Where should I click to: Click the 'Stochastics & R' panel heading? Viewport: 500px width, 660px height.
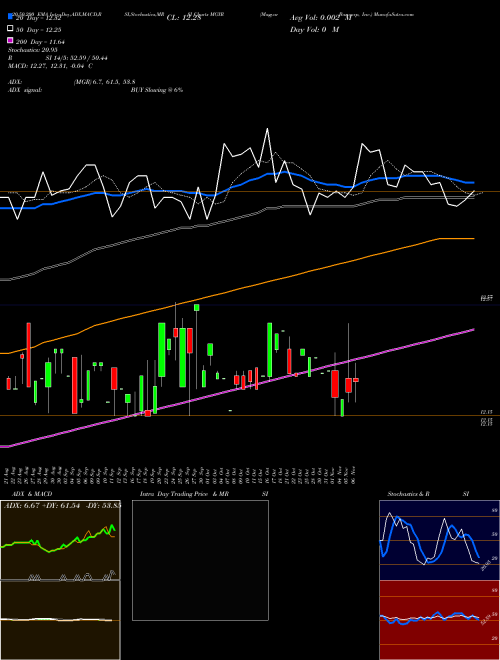point(409,494)
